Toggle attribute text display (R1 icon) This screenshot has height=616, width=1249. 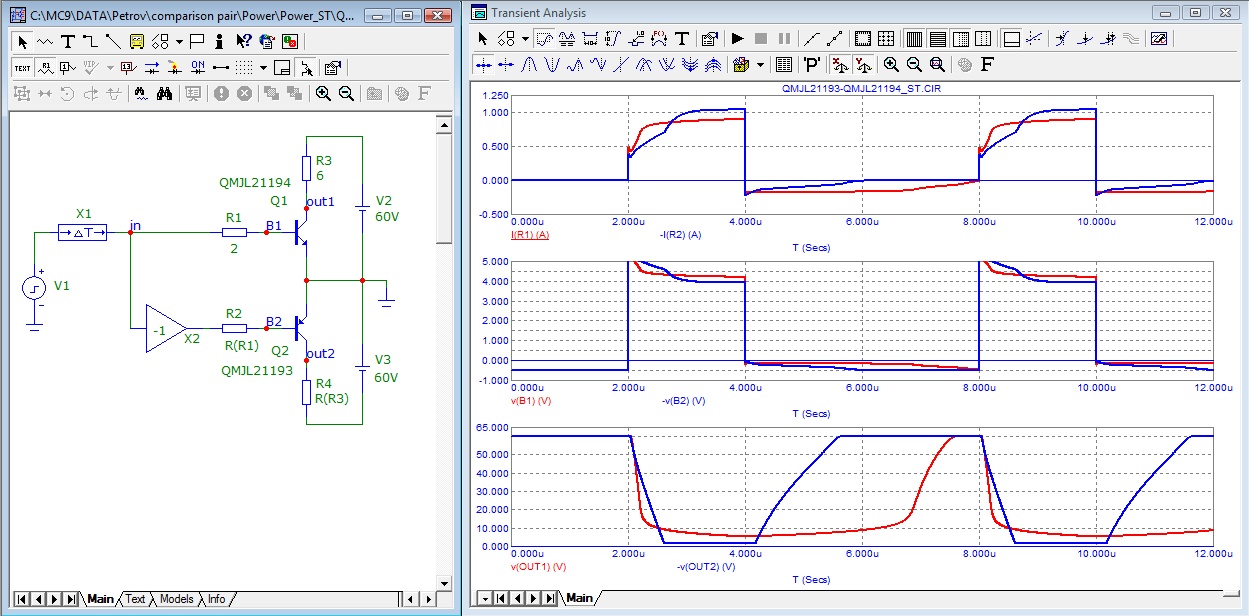click(45, 67)
